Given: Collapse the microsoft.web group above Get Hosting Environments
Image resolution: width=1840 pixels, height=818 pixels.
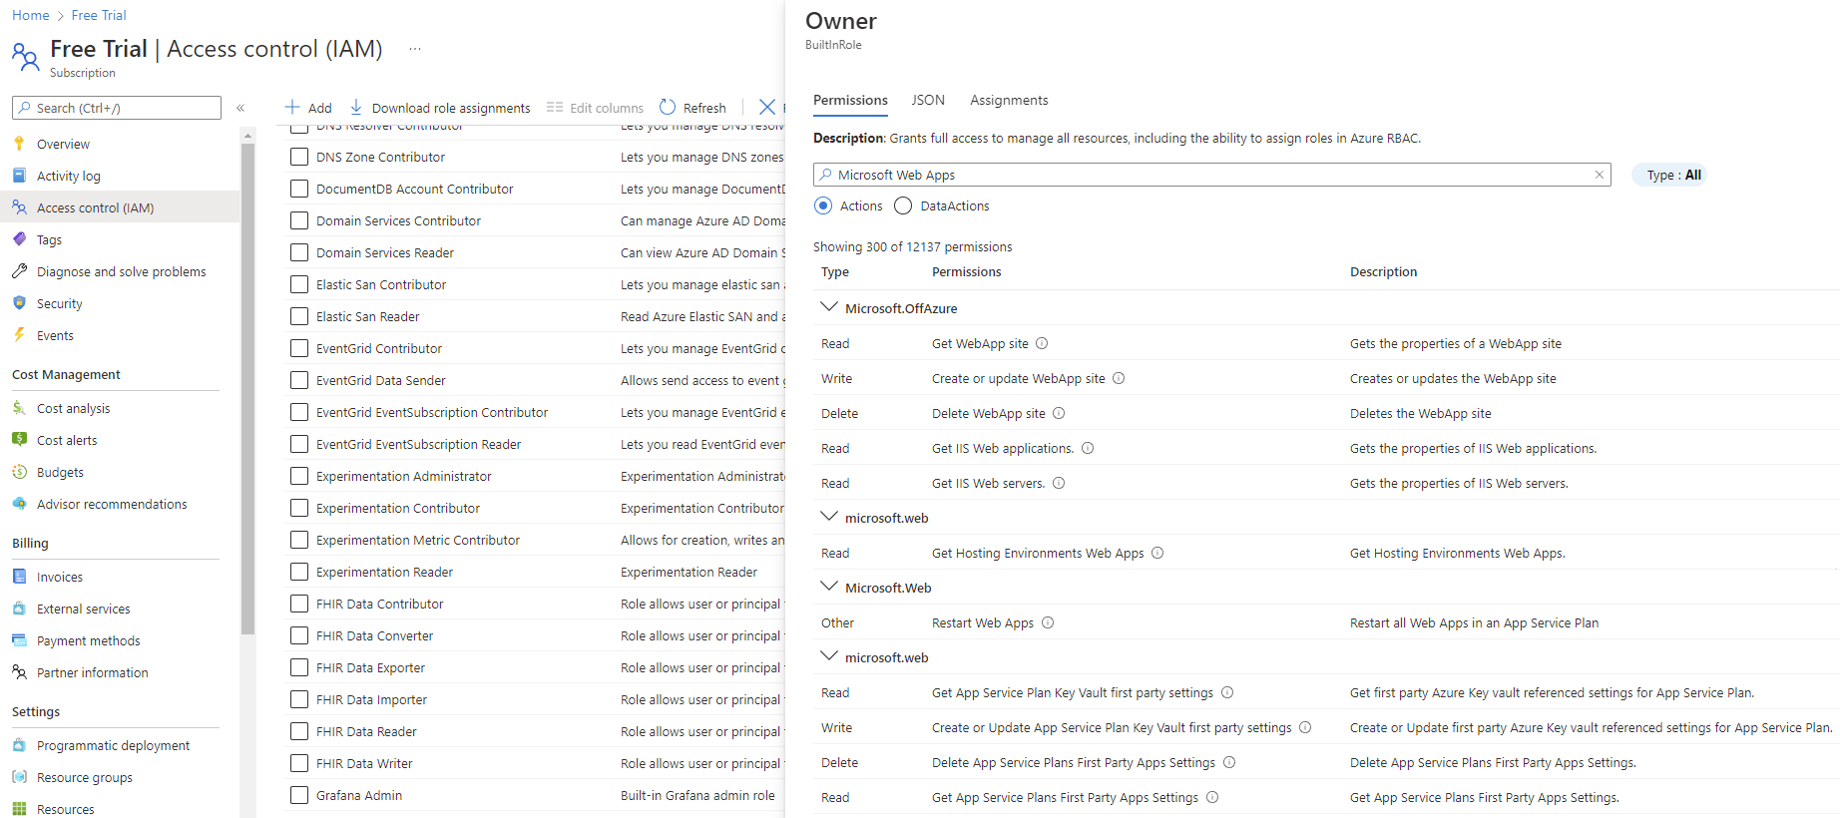Looking at the screenshot, I should coord(829,517).
